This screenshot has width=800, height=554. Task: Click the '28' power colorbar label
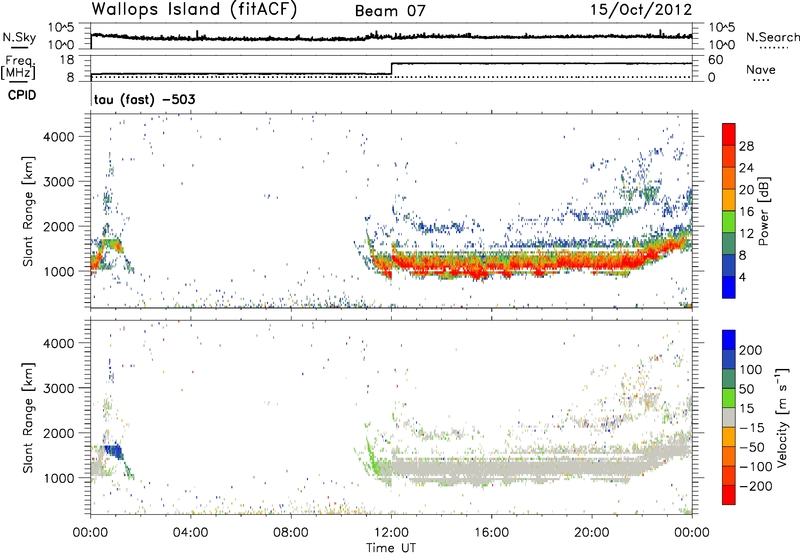[746, 146]
